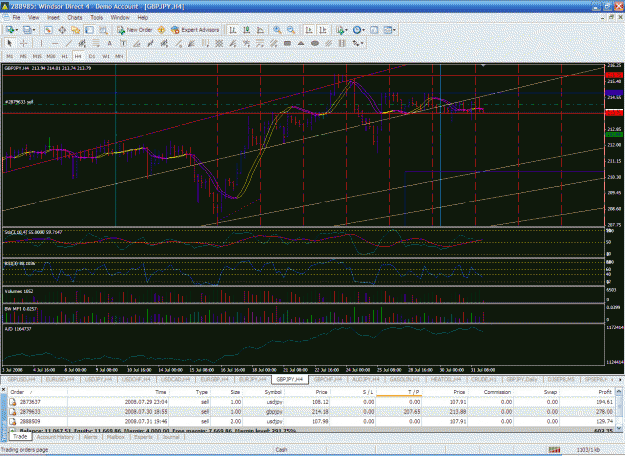Open the File menu
Image resolution: width=625 pixels, height=456 pixels.
(x=16, y=18)
